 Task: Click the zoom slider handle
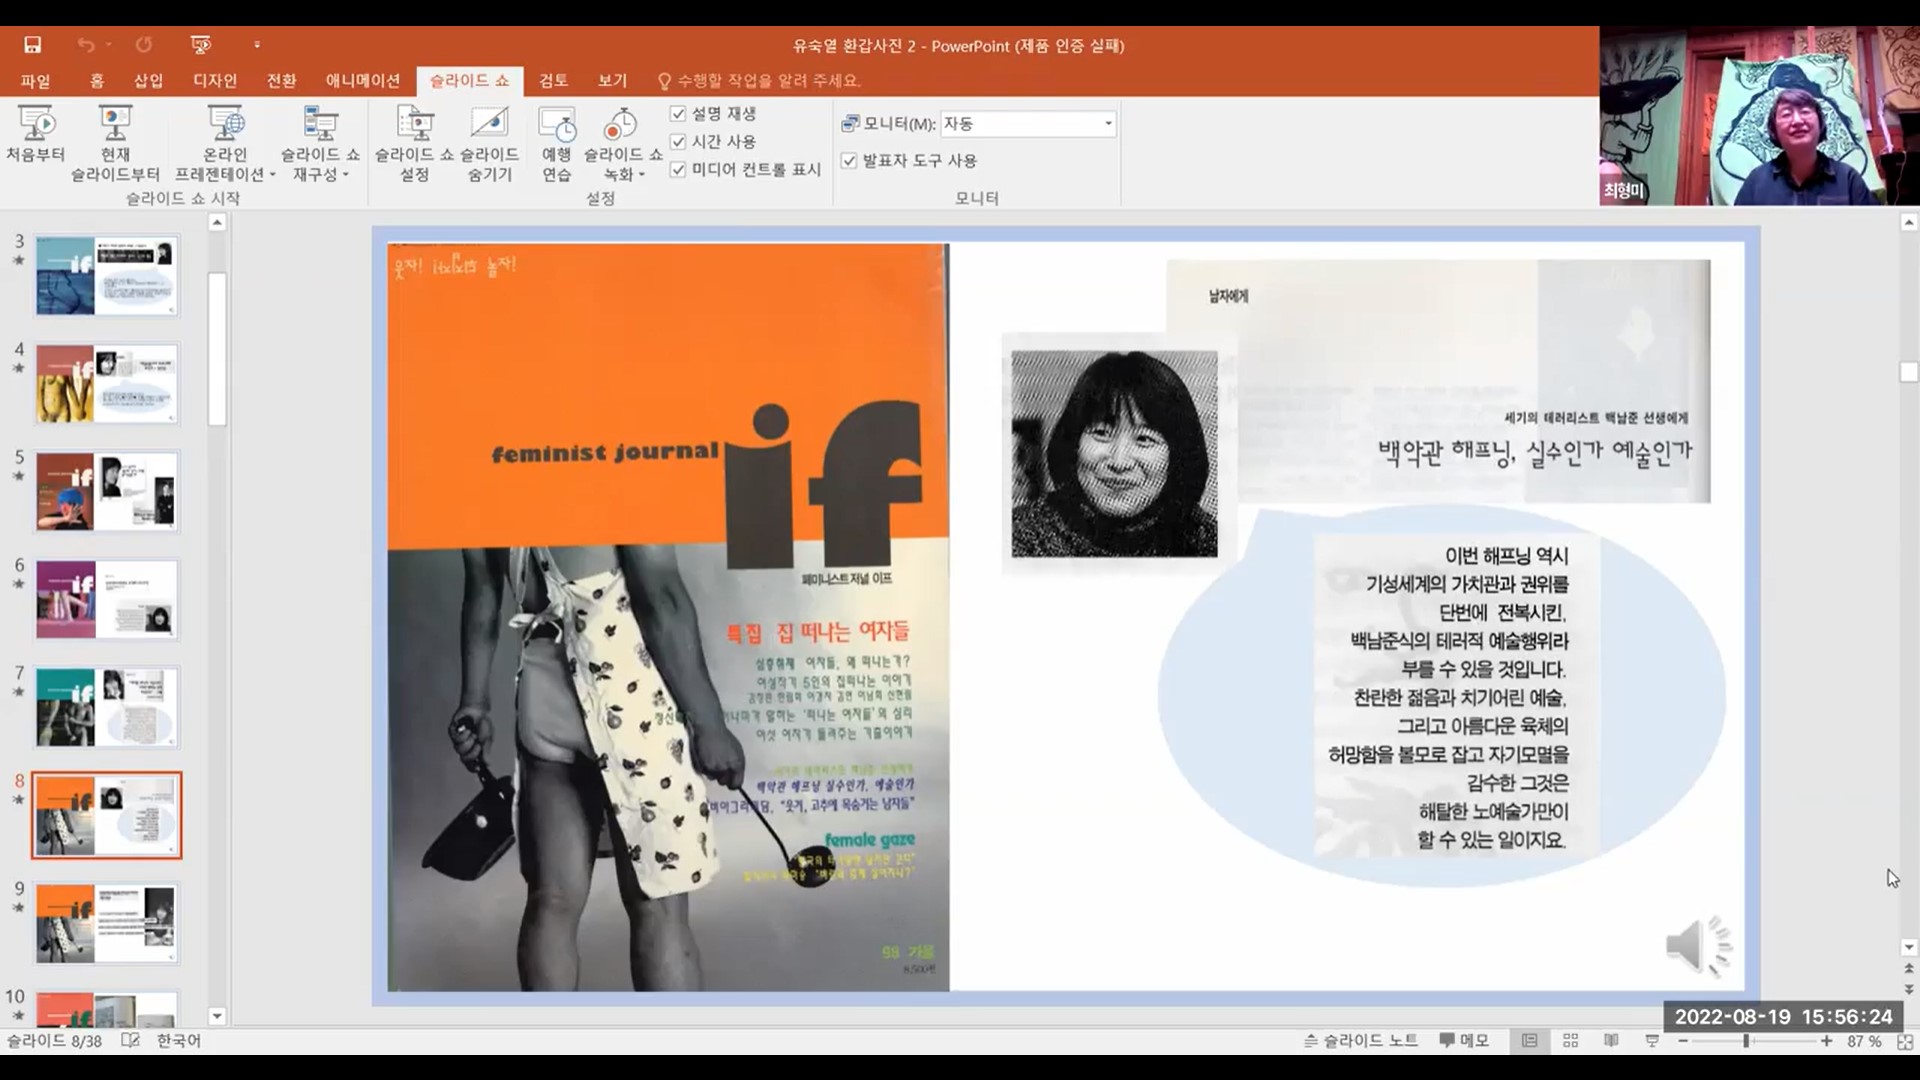1746,1041
